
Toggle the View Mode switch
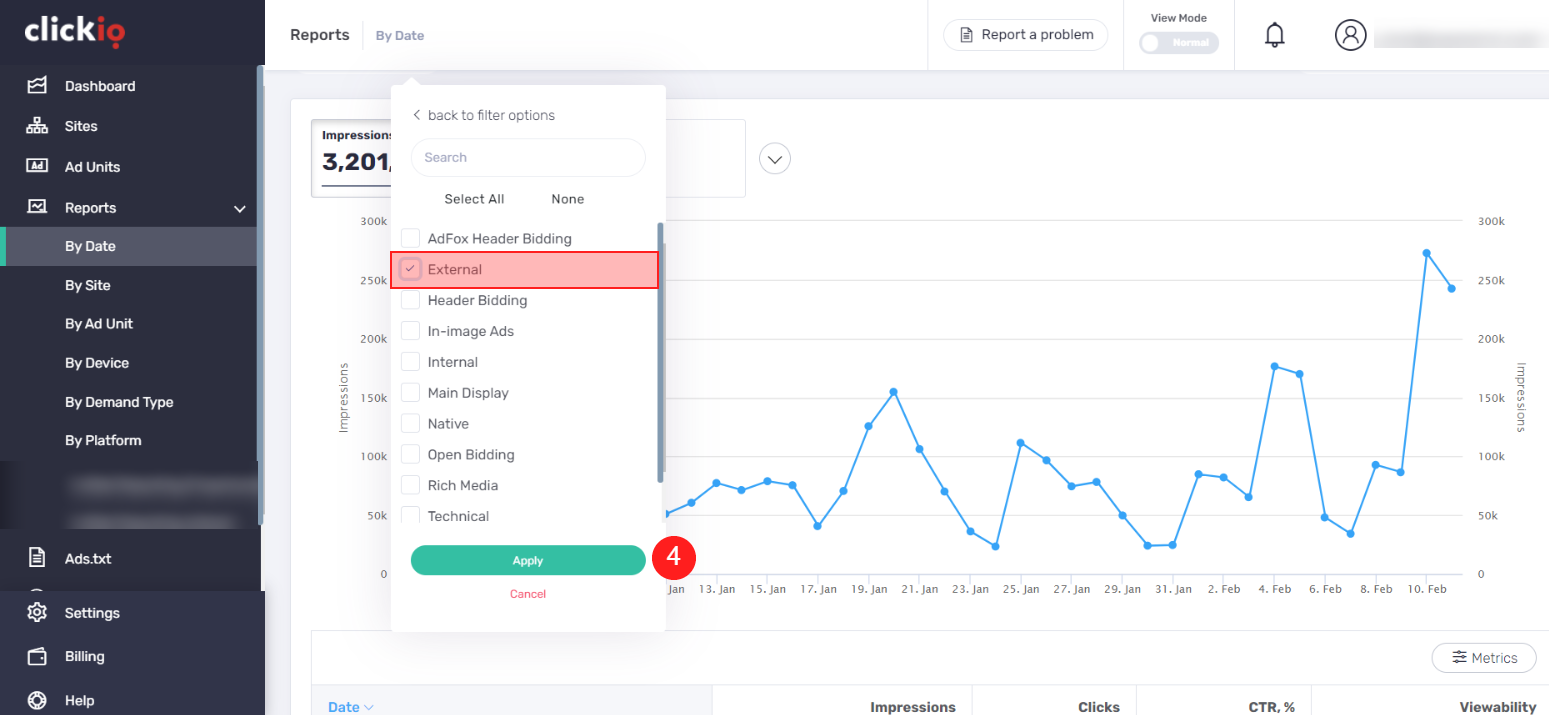point(1179,43)
